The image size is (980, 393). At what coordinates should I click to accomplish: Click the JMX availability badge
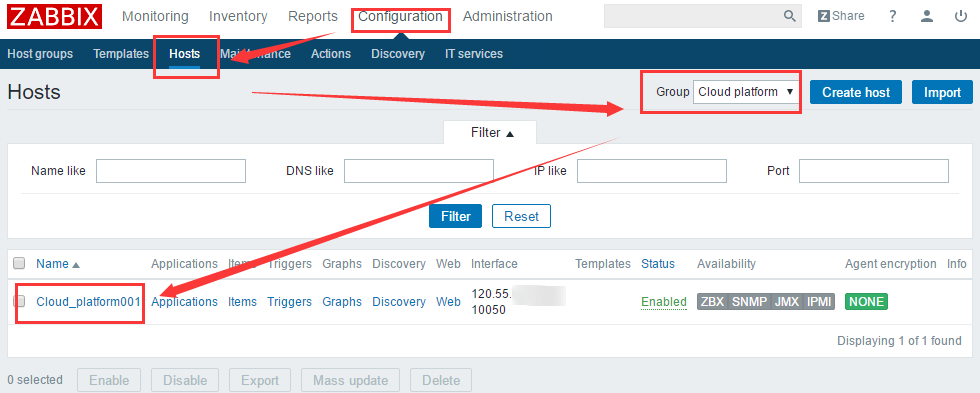pyautogui.click(x=788, y=302)
